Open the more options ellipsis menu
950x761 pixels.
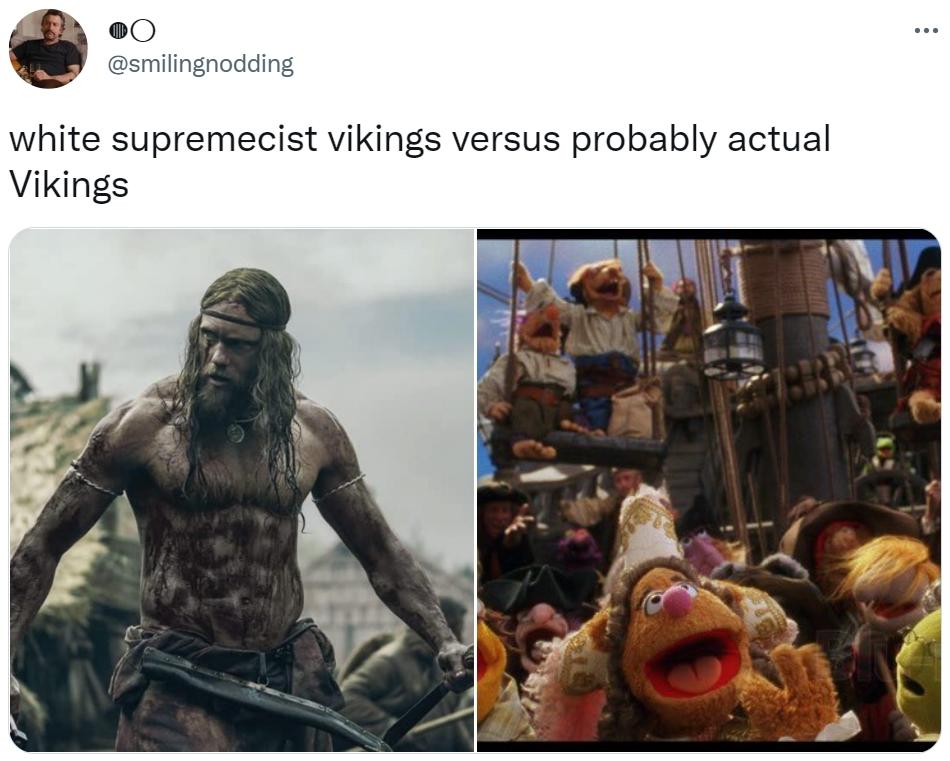(925, 28)
